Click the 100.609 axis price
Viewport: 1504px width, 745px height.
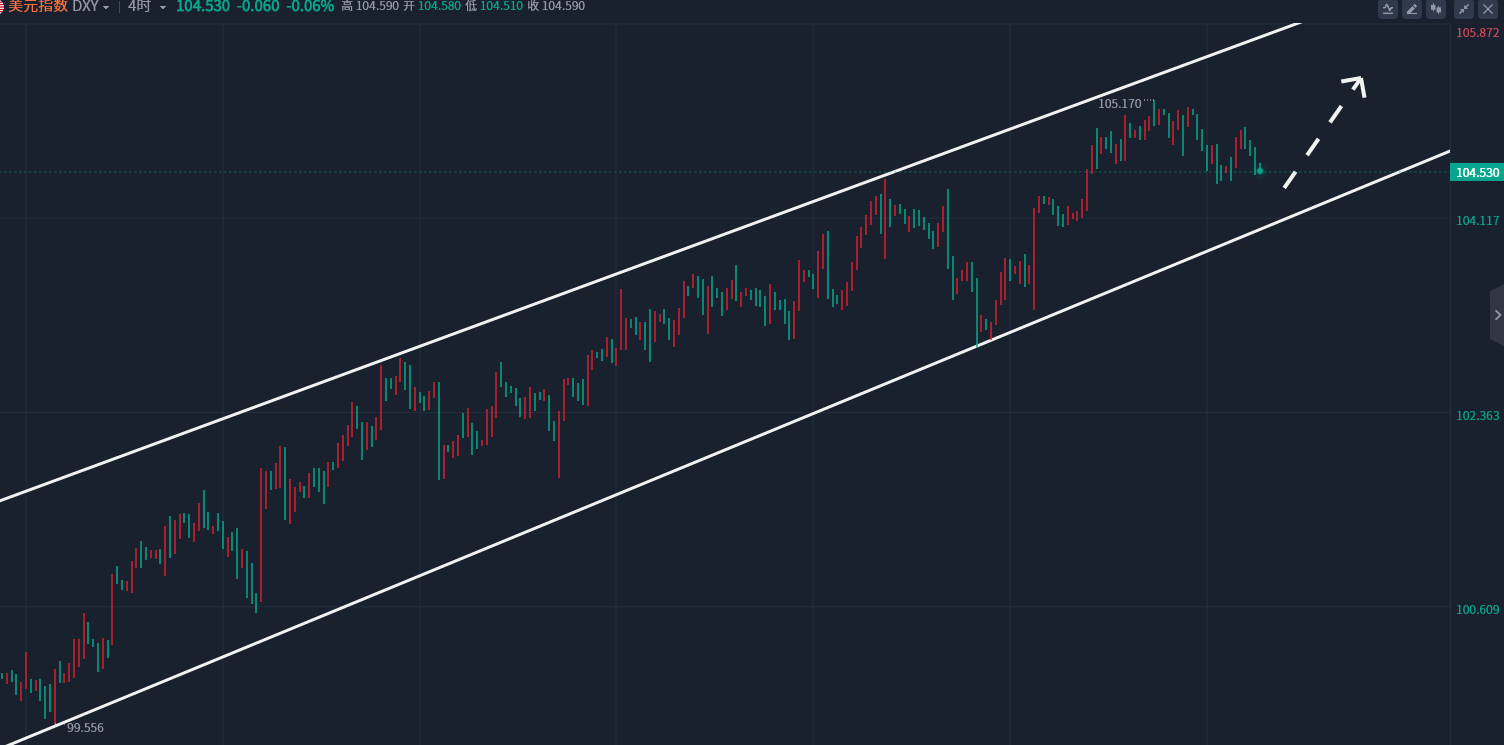[x=1477, y=610]
